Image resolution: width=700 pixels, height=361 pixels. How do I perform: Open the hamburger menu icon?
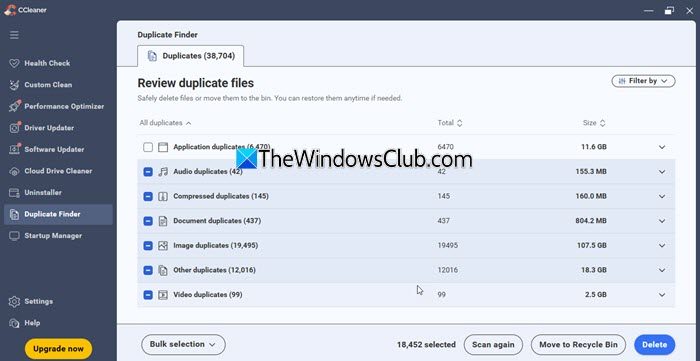point(14,35)
